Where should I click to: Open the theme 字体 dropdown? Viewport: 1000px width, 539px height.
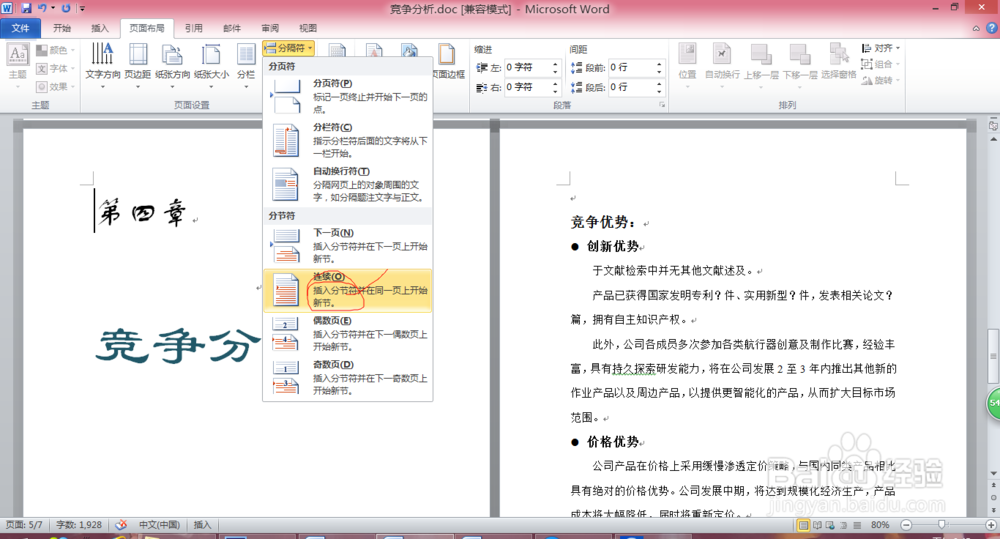55,68
